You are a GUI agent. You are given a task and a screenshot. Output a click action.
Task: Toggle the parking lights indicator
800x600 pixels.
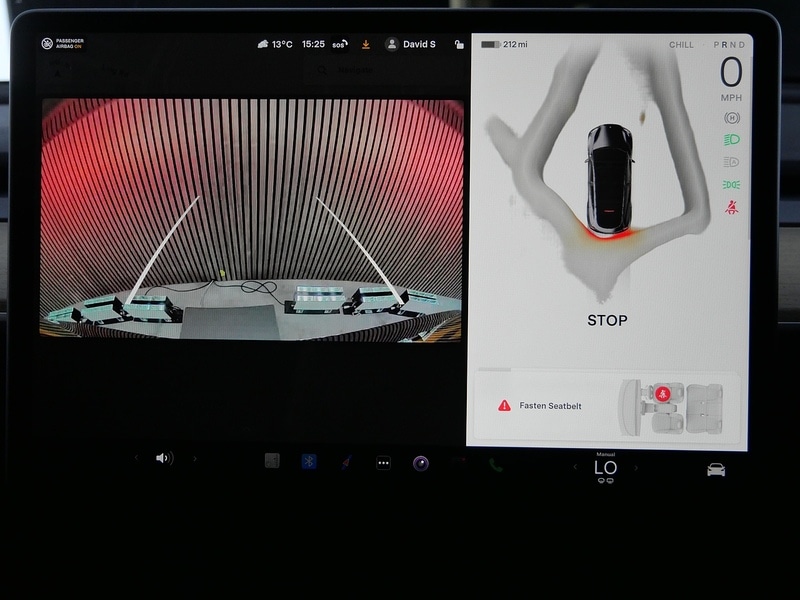click(731, 184)
